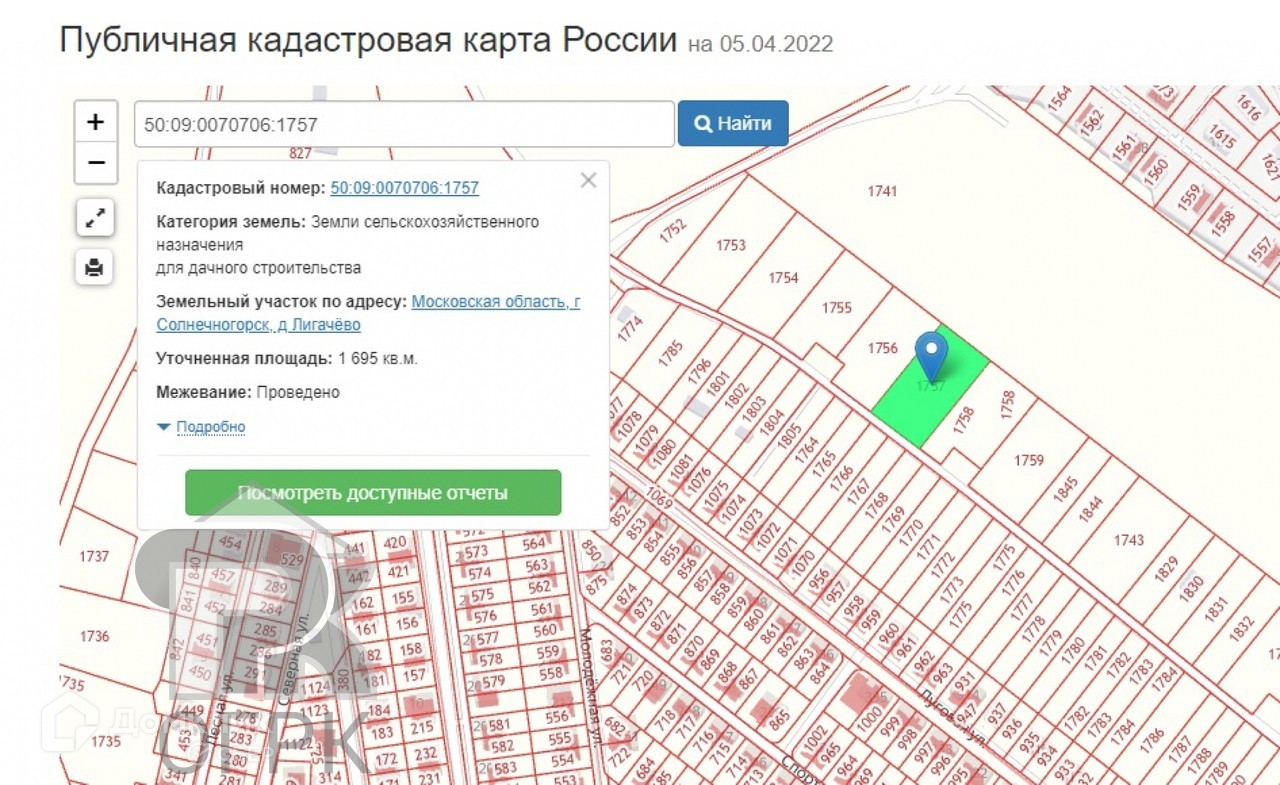Select parcel 1844 on the map
This screenshot has width=1280, height=785.
tap(1092, 510)
